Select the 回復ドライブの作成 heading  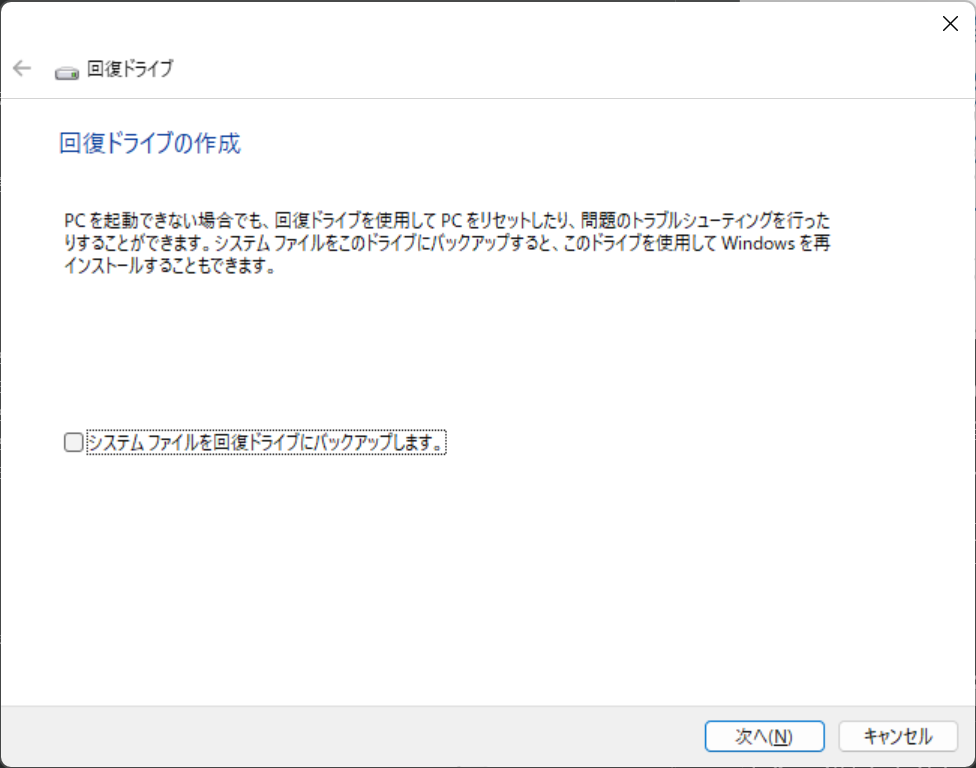coord(148,143)
